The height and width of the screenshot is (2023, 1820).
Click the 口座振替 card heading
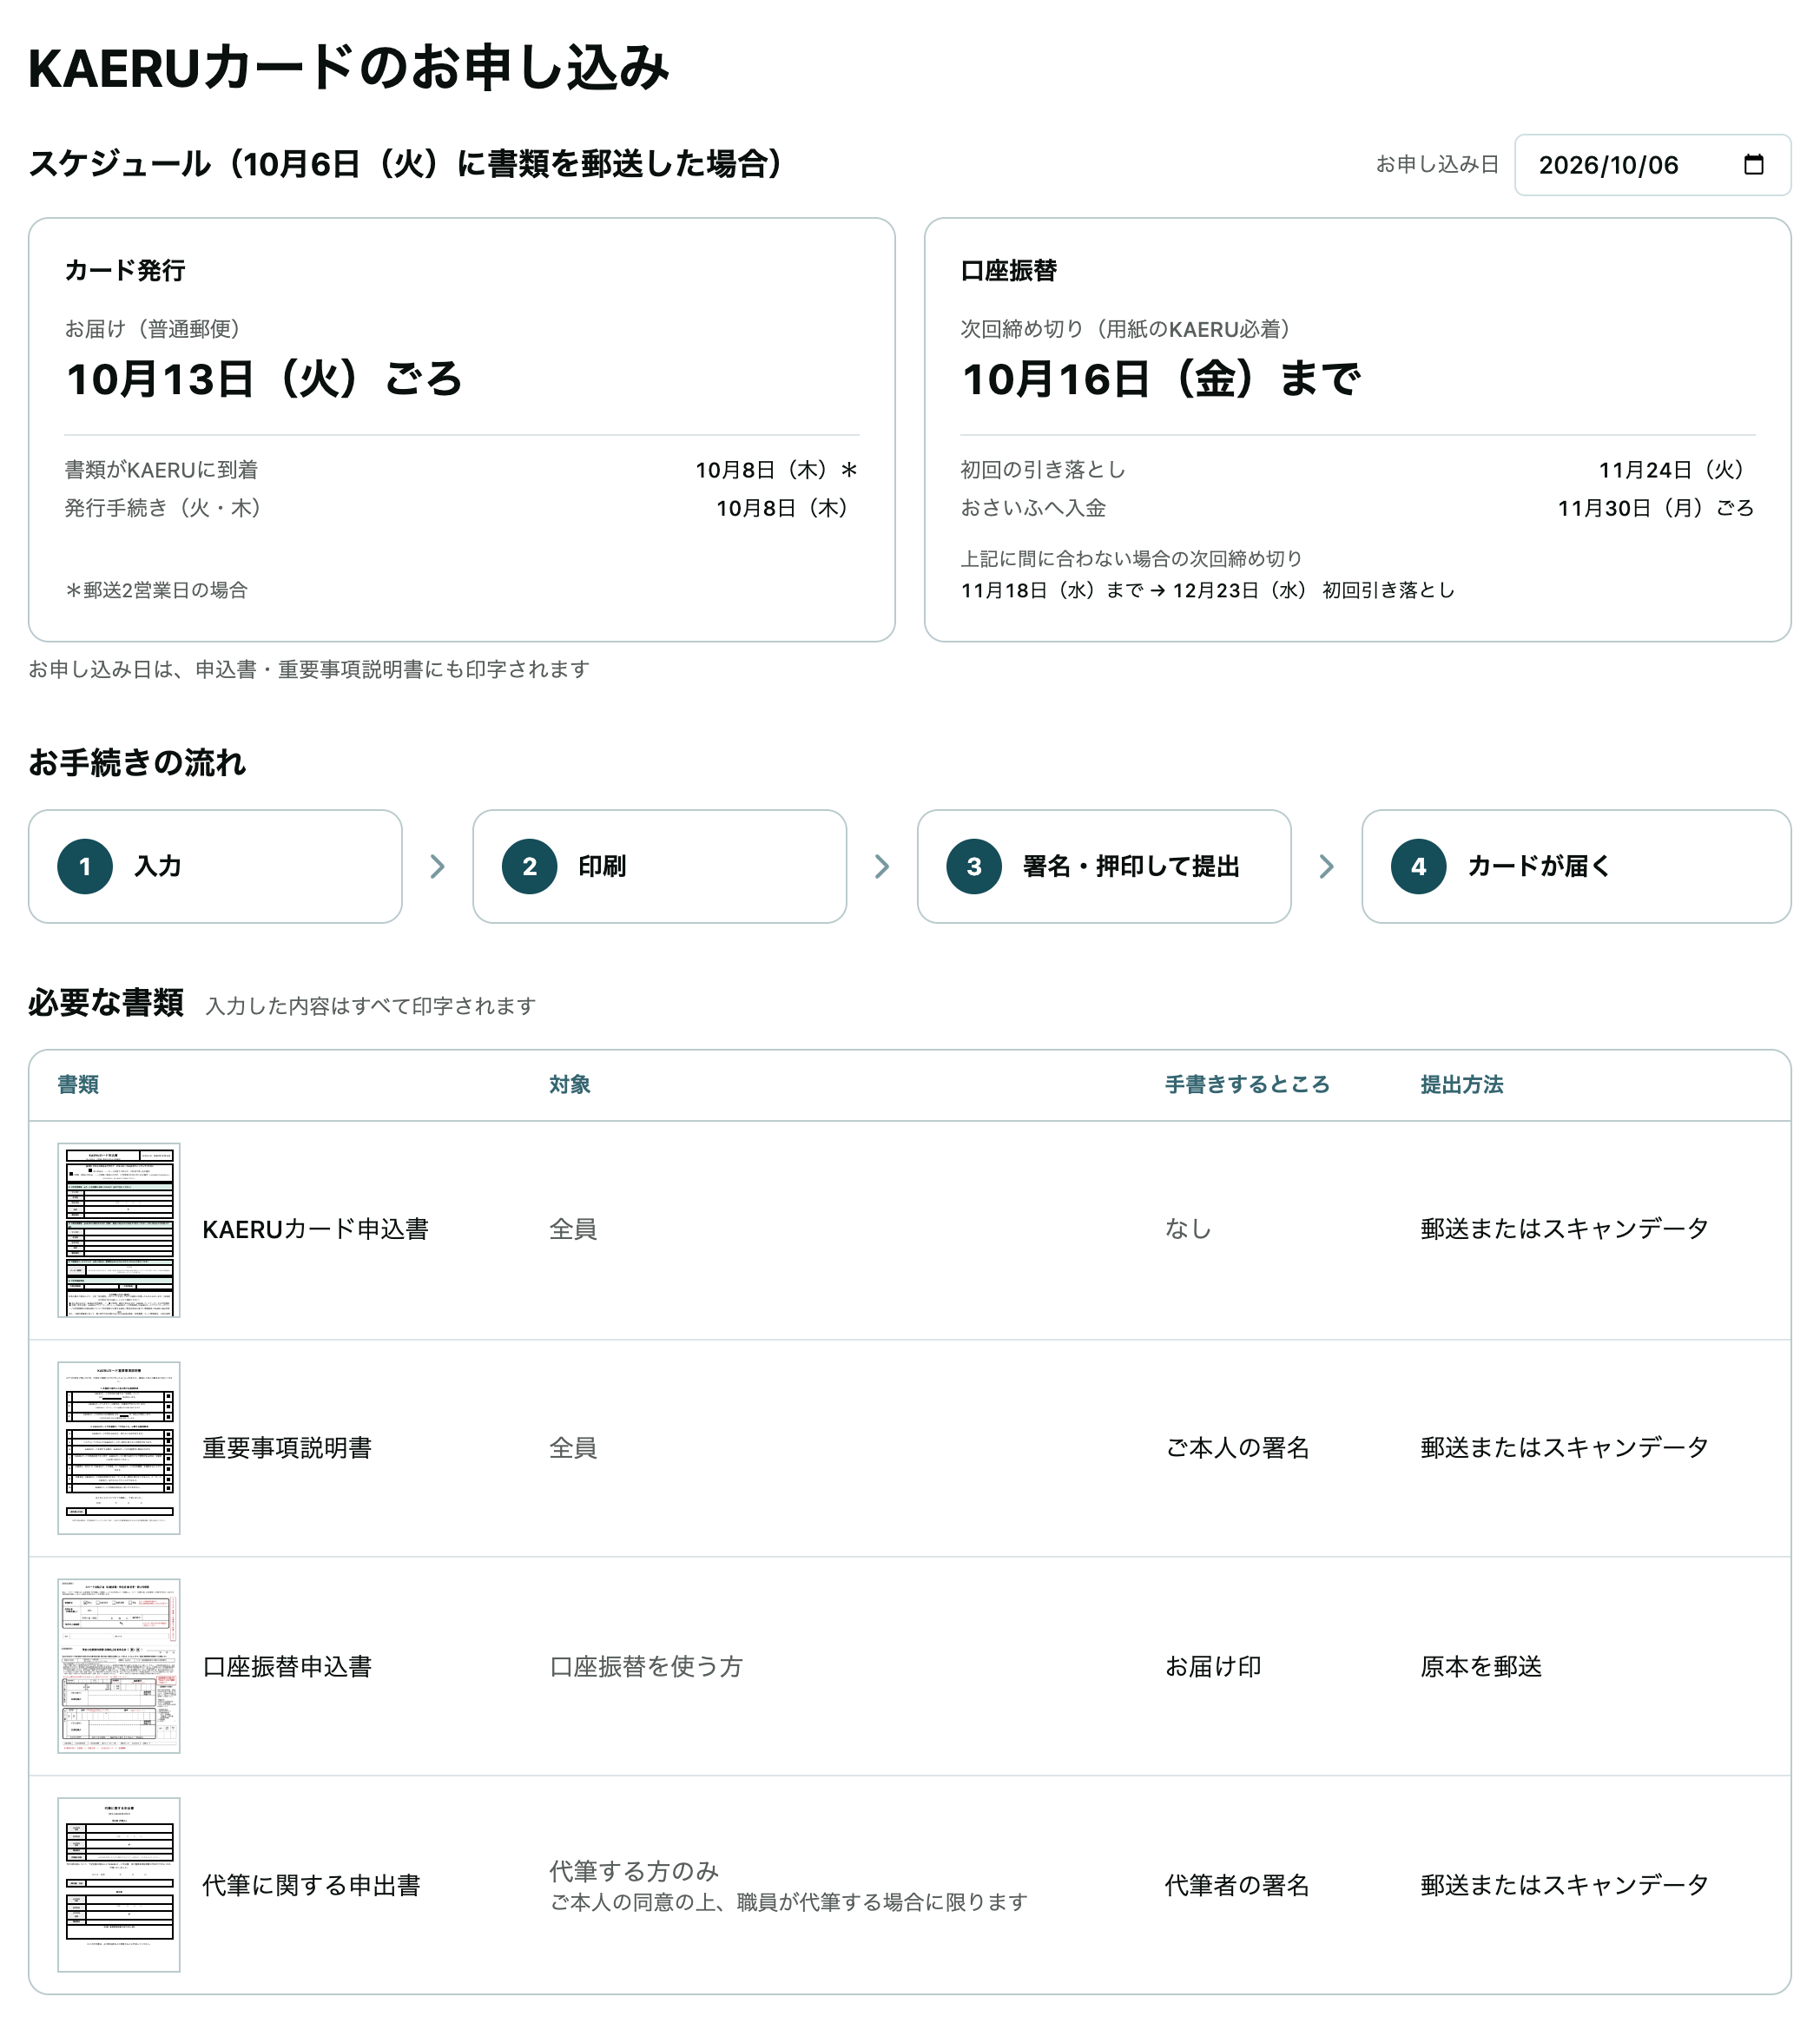1009,270
